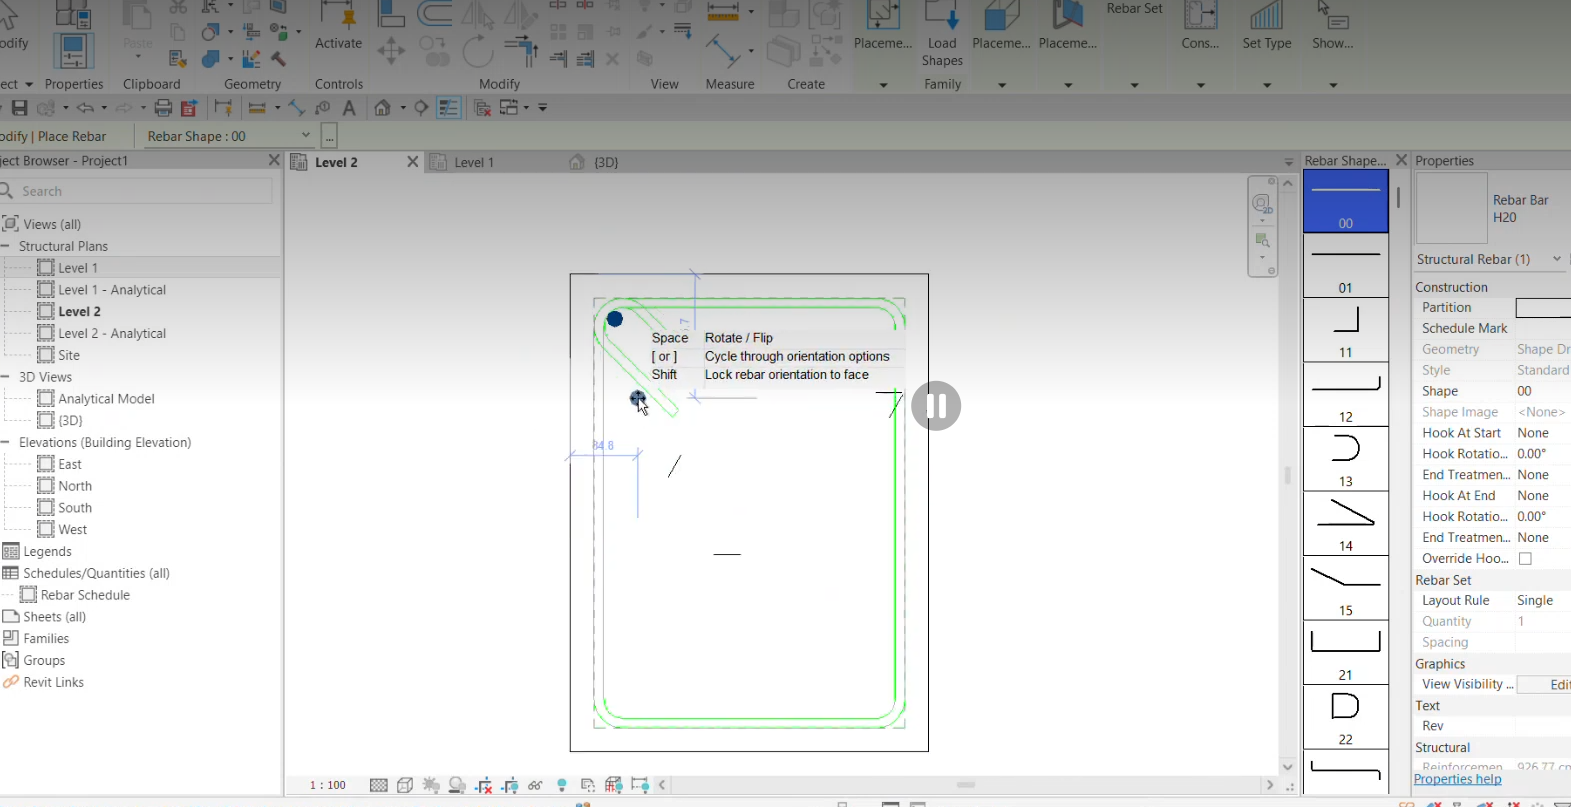Open the Analytical Model 3D view
Viewport: 1571px width, 807px height.
(x=106, y=399)
